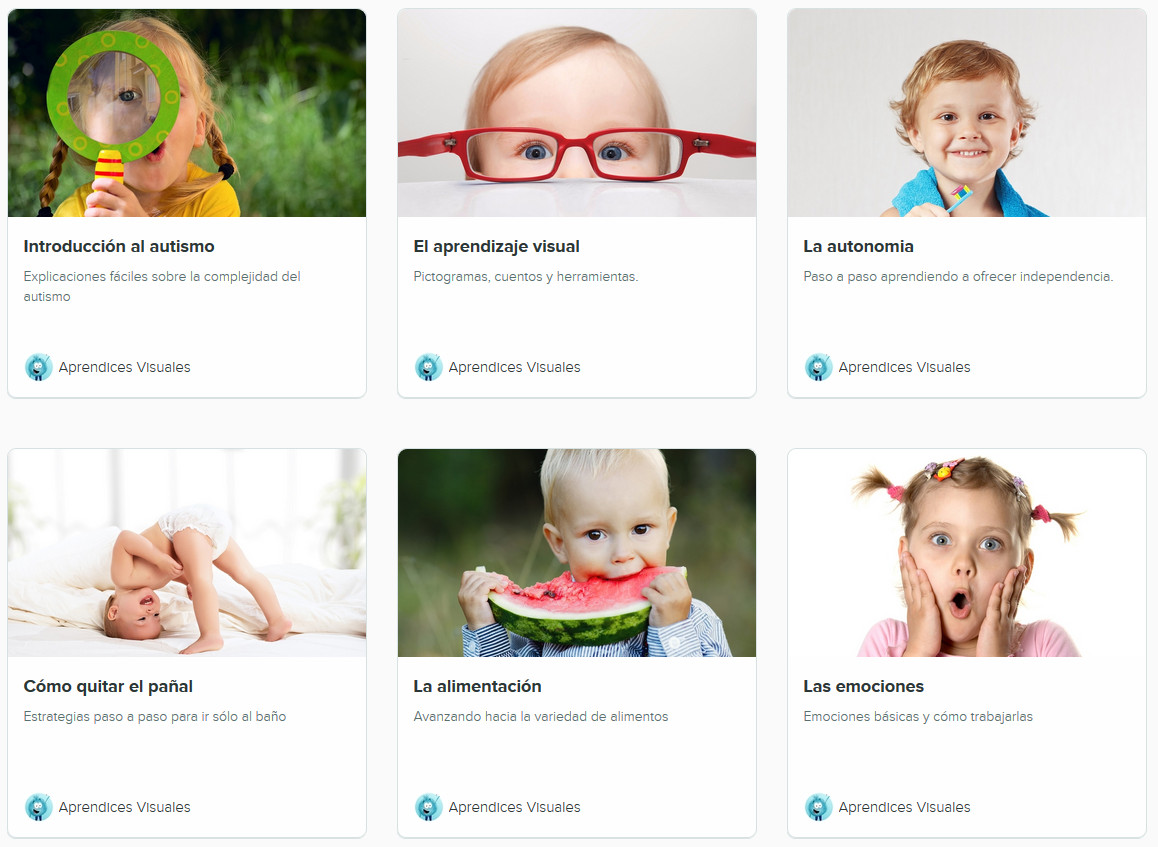
Task: Click Aprendices Visuales avatar on Introducción al autismo card
Action: coord(38,367)
